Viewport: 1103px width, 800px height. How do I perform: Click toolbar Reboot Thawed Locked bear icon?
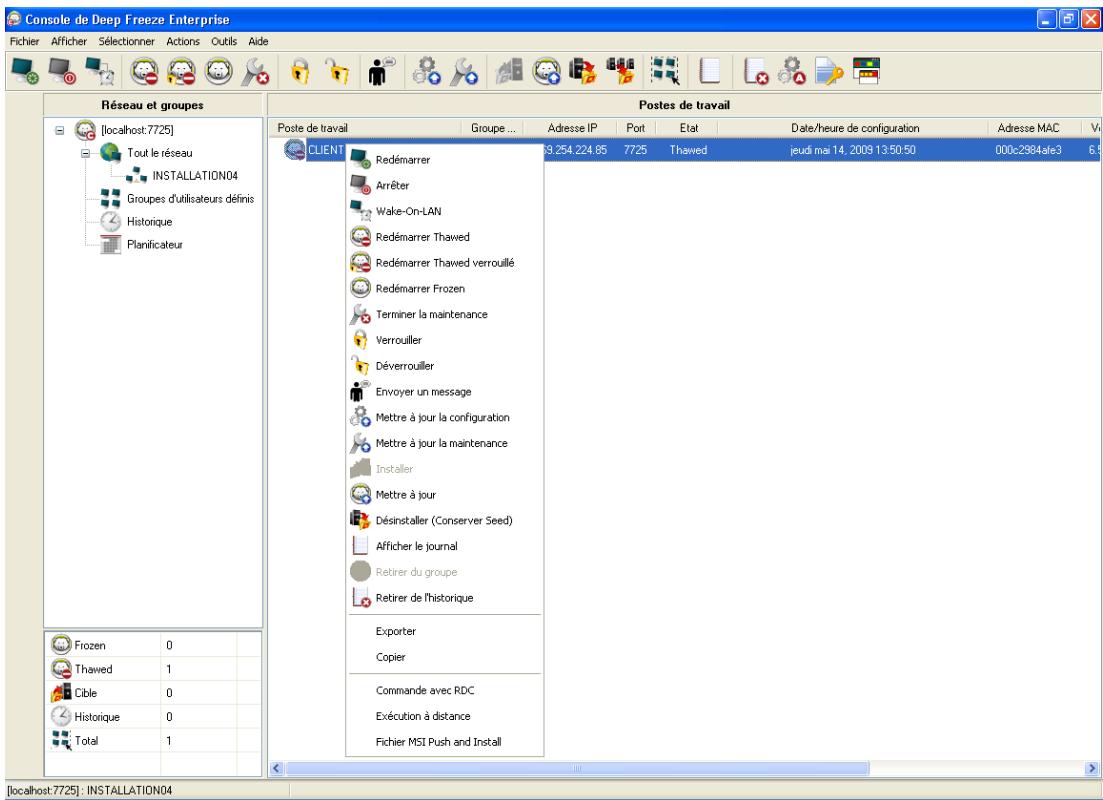pos(181,71)
